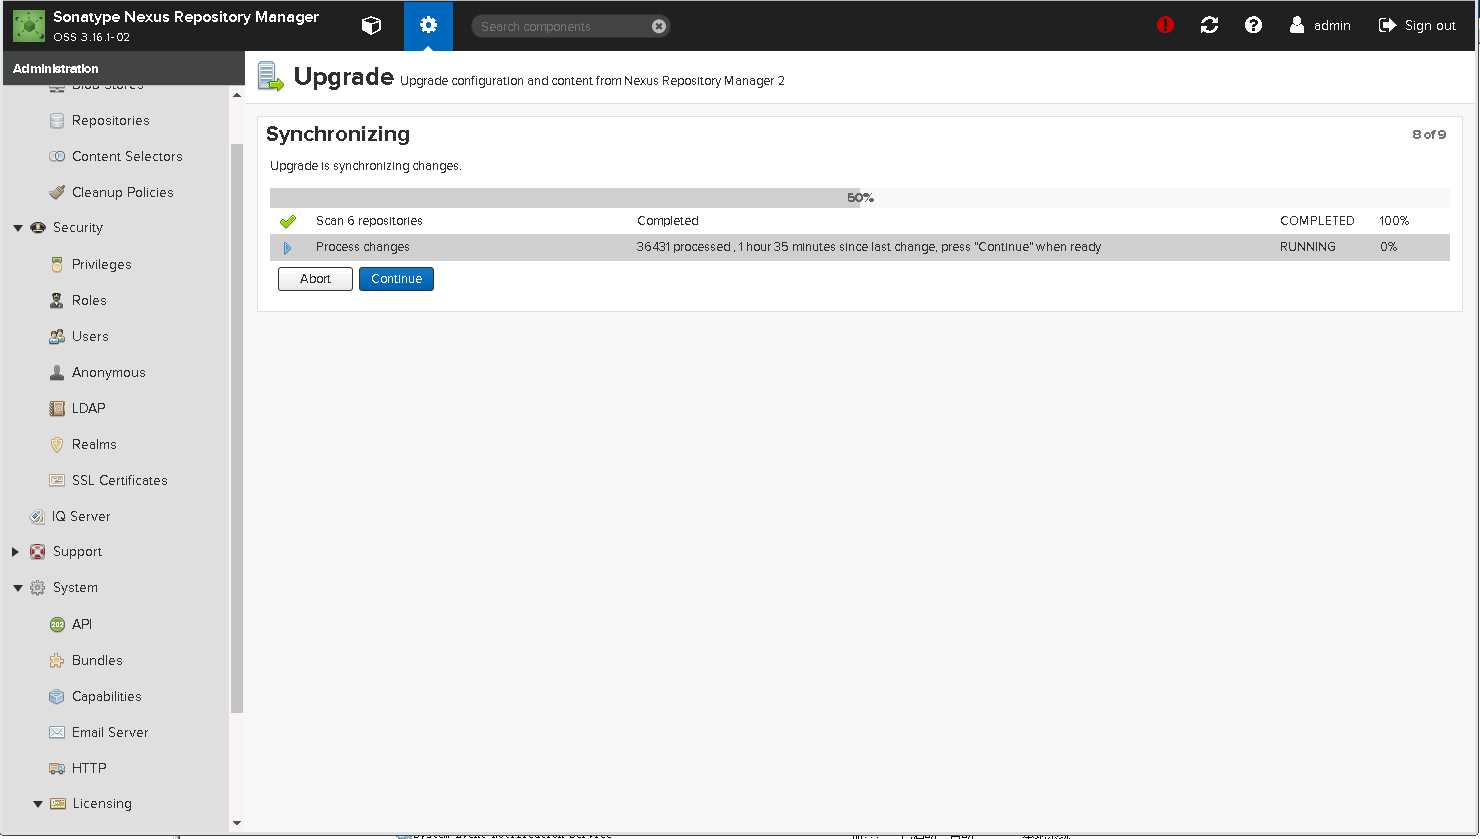
Task: Click the 8 of 9 step indicator
Action: pos(1429,134)
